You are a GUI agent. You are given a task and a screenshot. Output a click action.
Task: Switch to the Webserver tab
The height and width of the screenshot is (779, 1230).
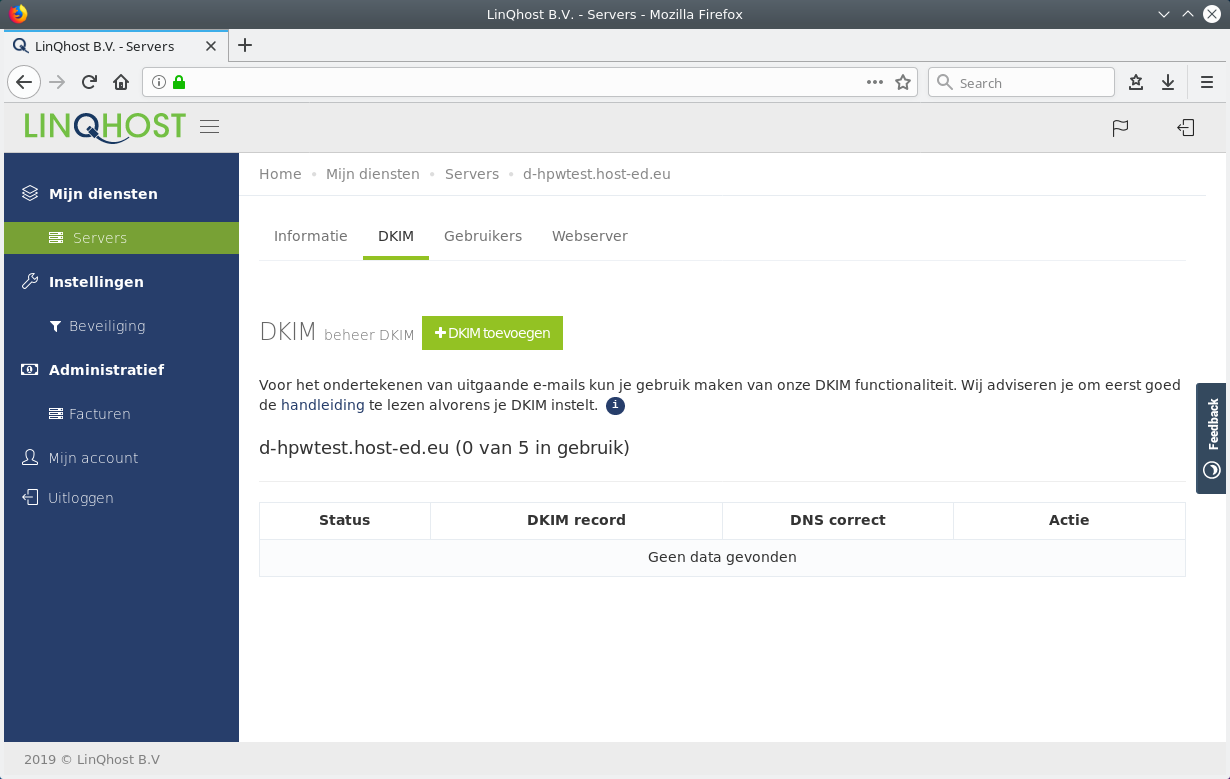(x=590, y=236)
